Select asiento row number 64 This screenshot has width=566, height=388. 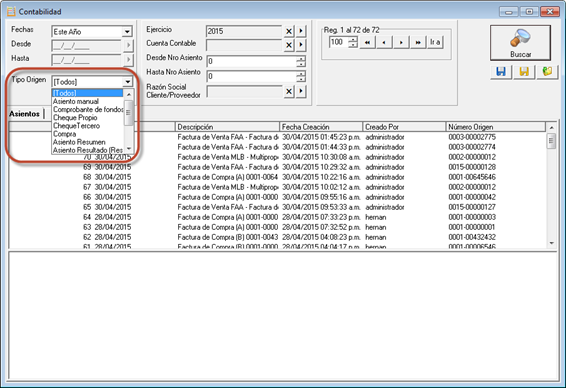(x=277, y=217)
